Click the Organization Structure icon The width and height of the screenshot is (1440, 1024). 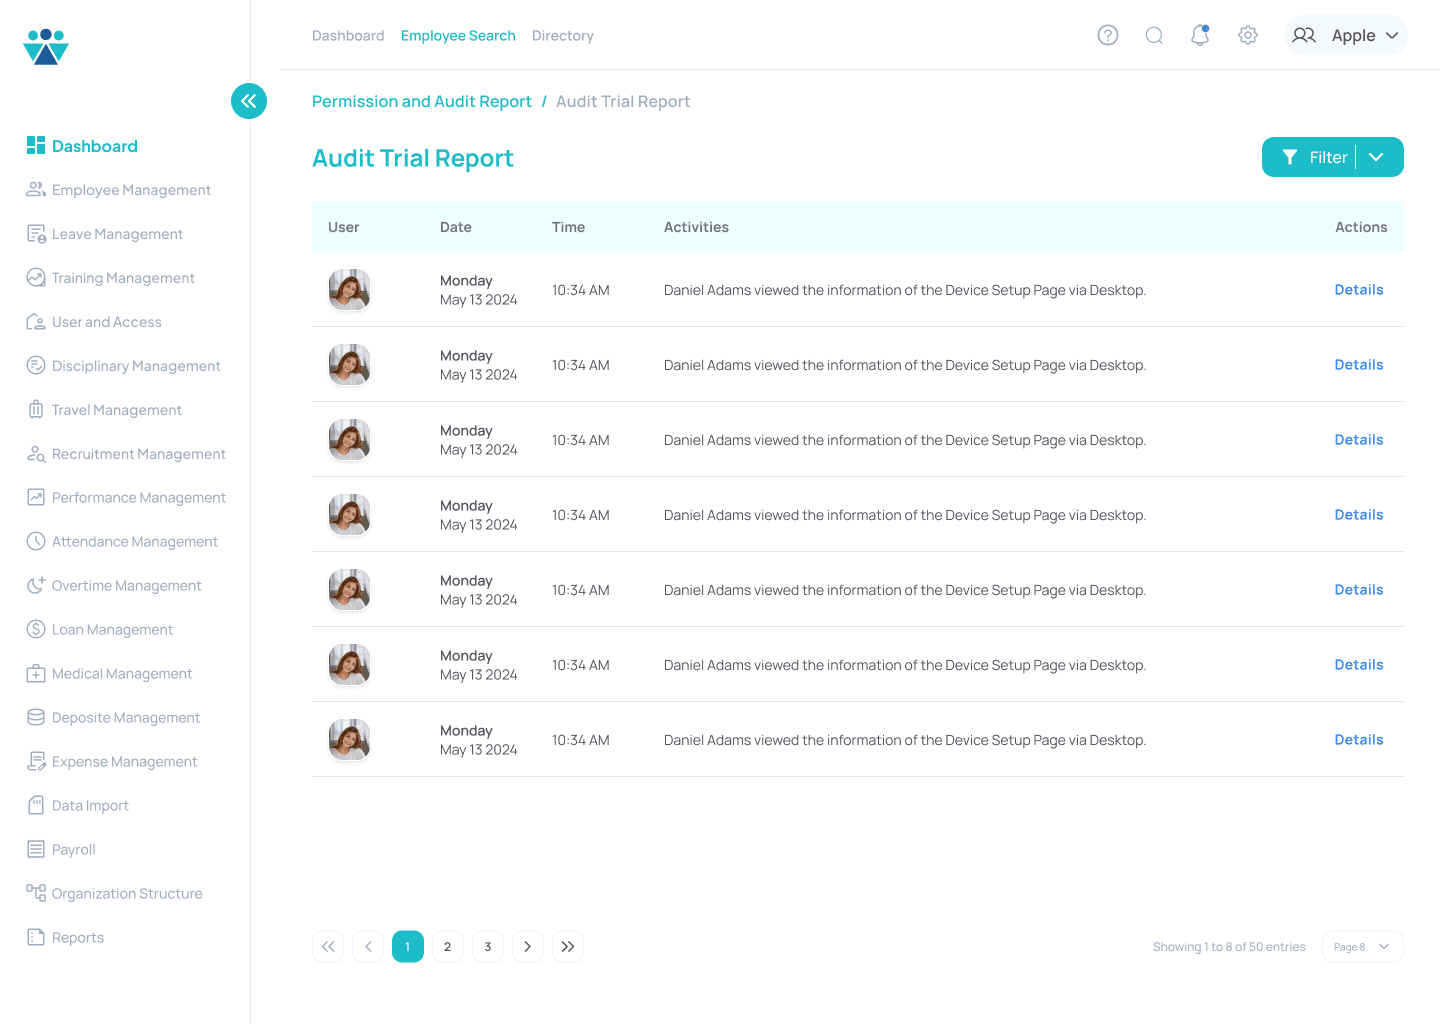(36, 893)
